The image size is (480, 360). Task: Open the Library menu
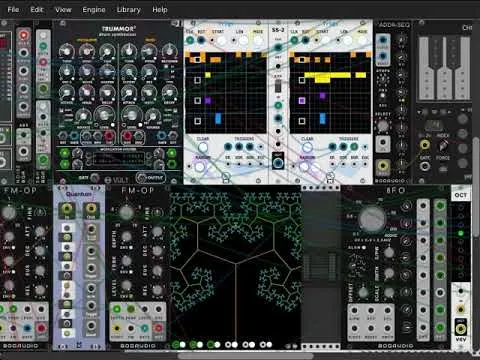128,10
